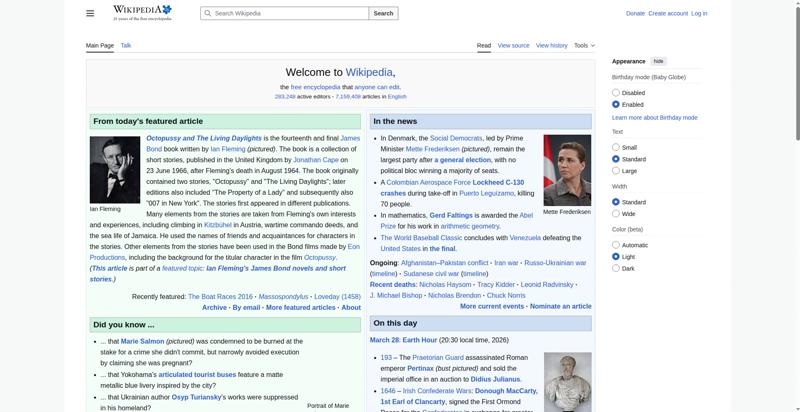Open the hamburger main menu
The width and height of the screenshot is (800, 412).
point(90,13)
